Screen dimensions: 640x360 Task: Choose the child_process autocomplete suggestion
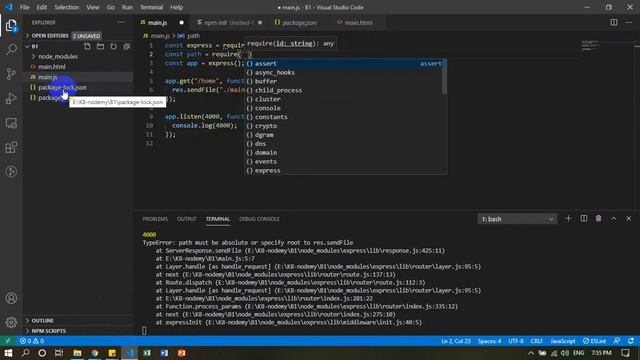[343, 90]
